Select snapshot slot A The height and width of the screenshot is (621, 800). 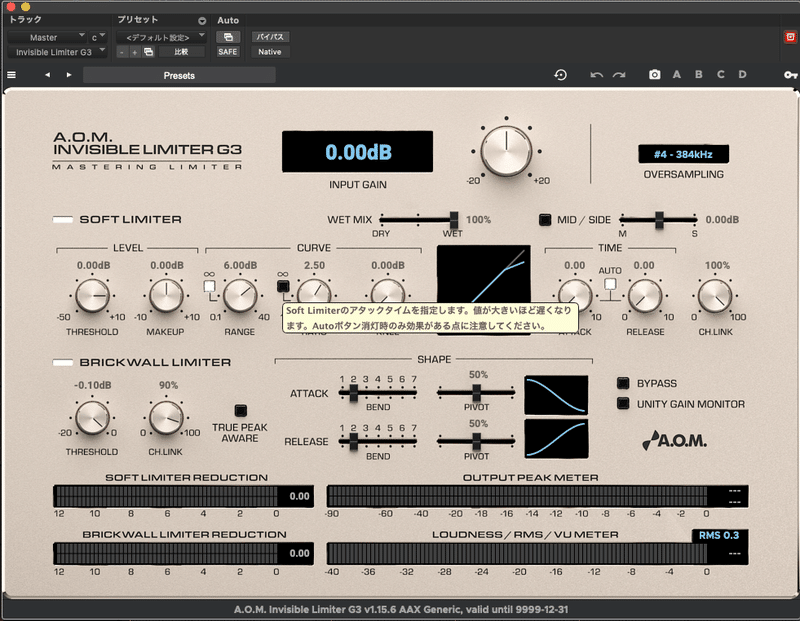coord(677,74)
